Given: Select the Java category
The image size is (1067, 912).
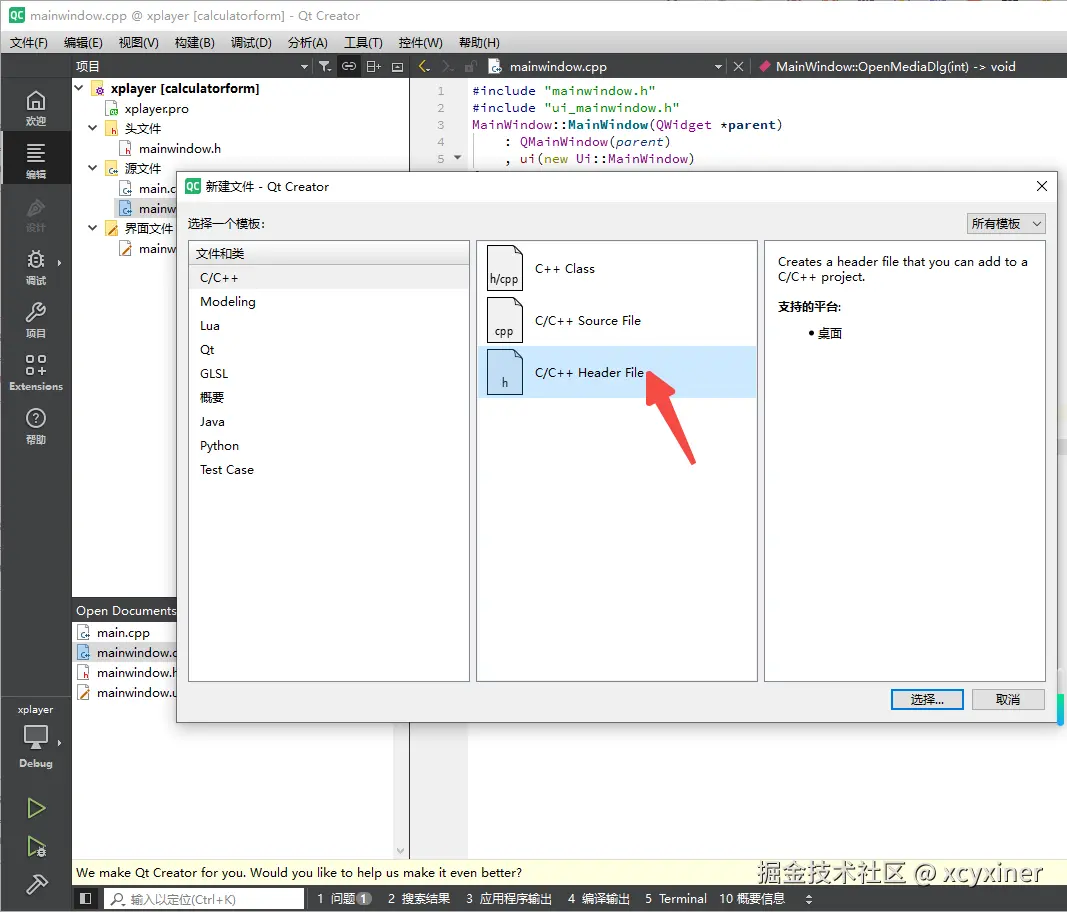Looking at the screenshot, I should [x=329, y=421].
